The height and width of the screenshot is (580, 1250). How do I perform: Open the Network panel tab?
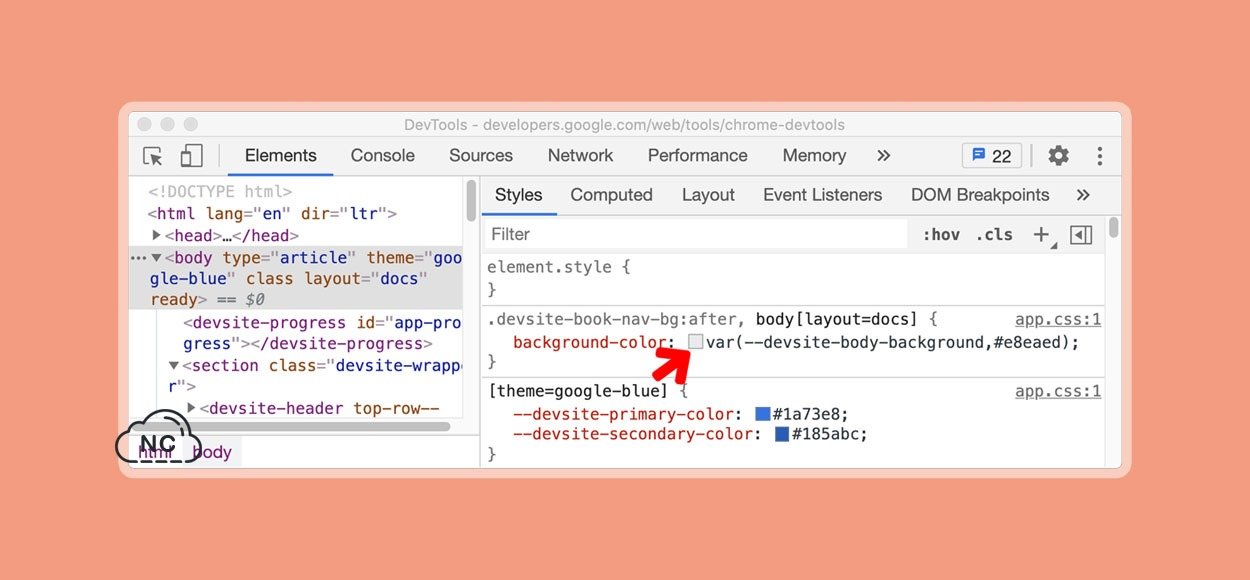click(x=580, y=156)
